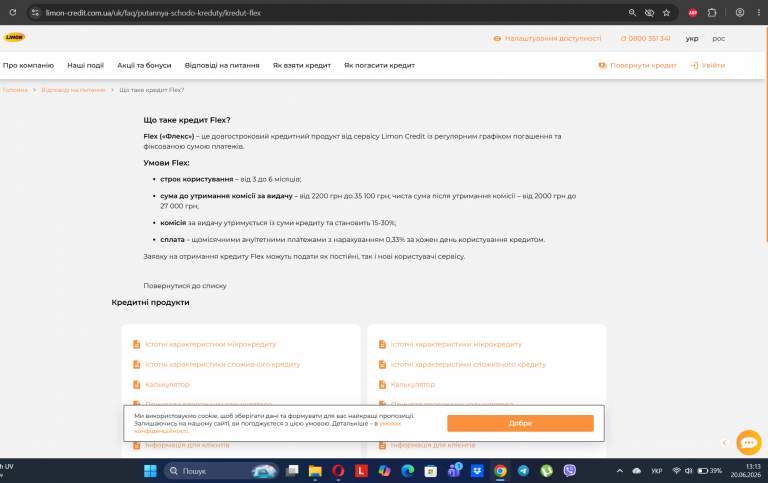768x483 pixels.
Task: Open Telegram from the taskbar
Action: click(523, 471)
